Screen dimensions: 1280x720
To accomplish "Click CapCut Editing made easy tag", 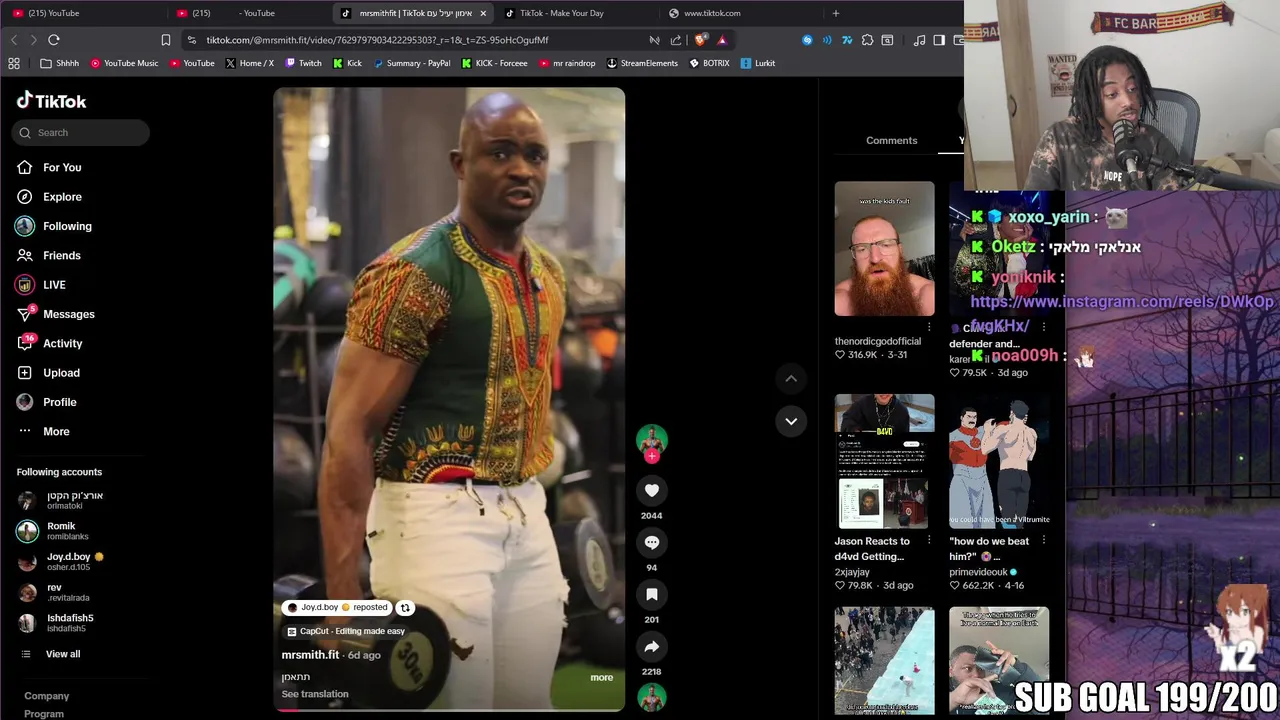I will (x=346, y=631).
